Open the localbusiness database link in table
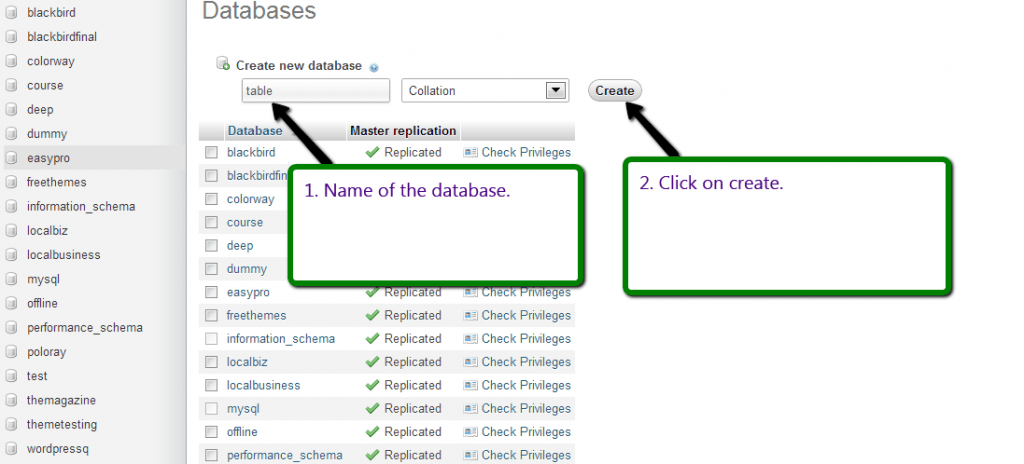The height and width of the screenshot is (464, 1024). pos(263,385)
